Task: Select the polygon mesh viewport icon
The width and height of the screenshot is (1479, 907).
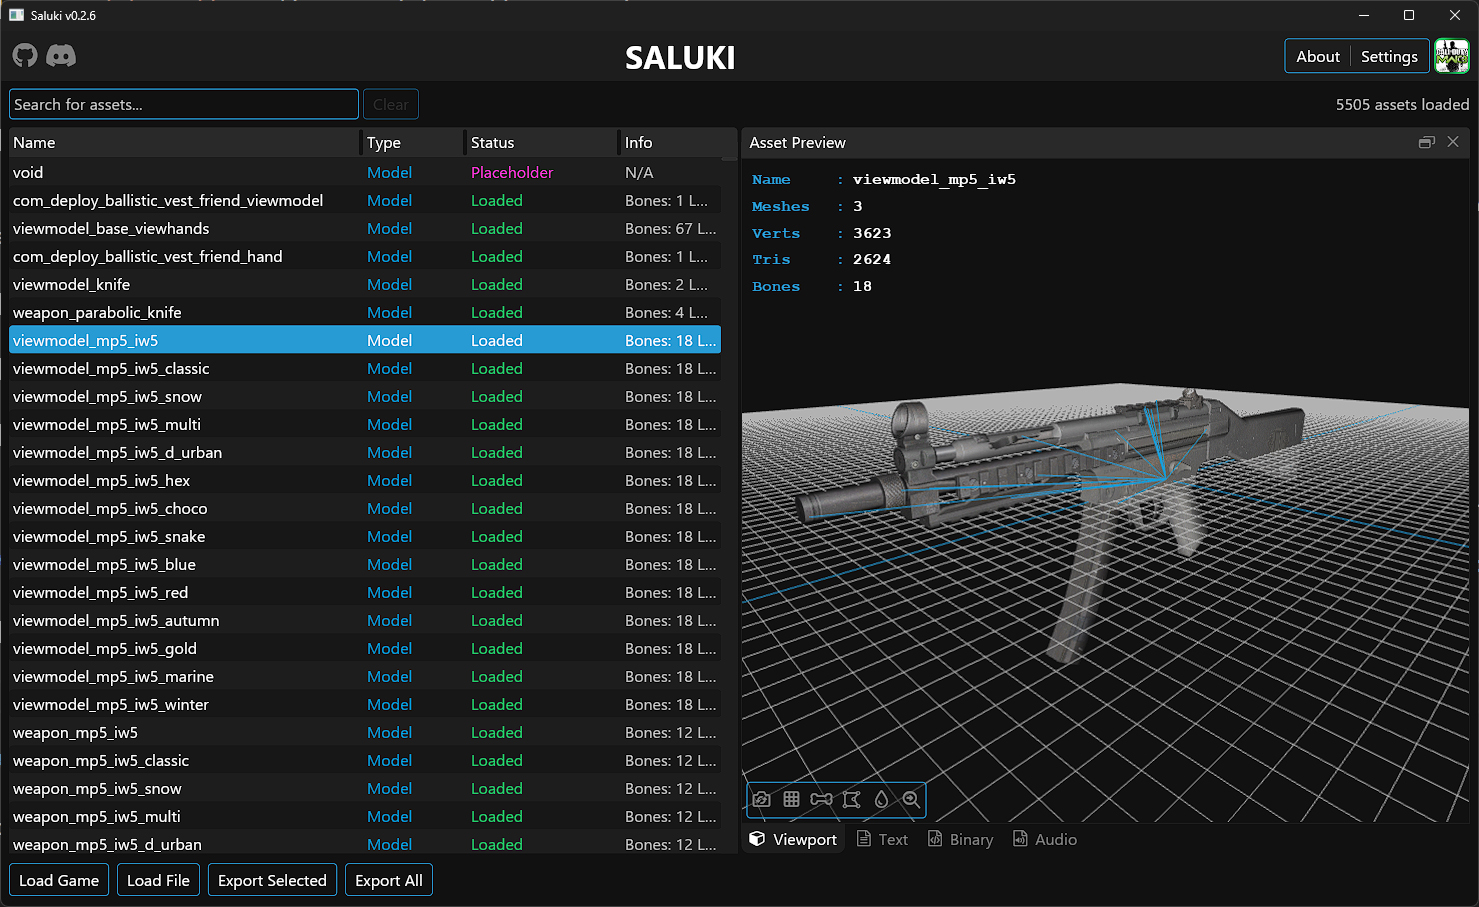Action: (851, 799)
